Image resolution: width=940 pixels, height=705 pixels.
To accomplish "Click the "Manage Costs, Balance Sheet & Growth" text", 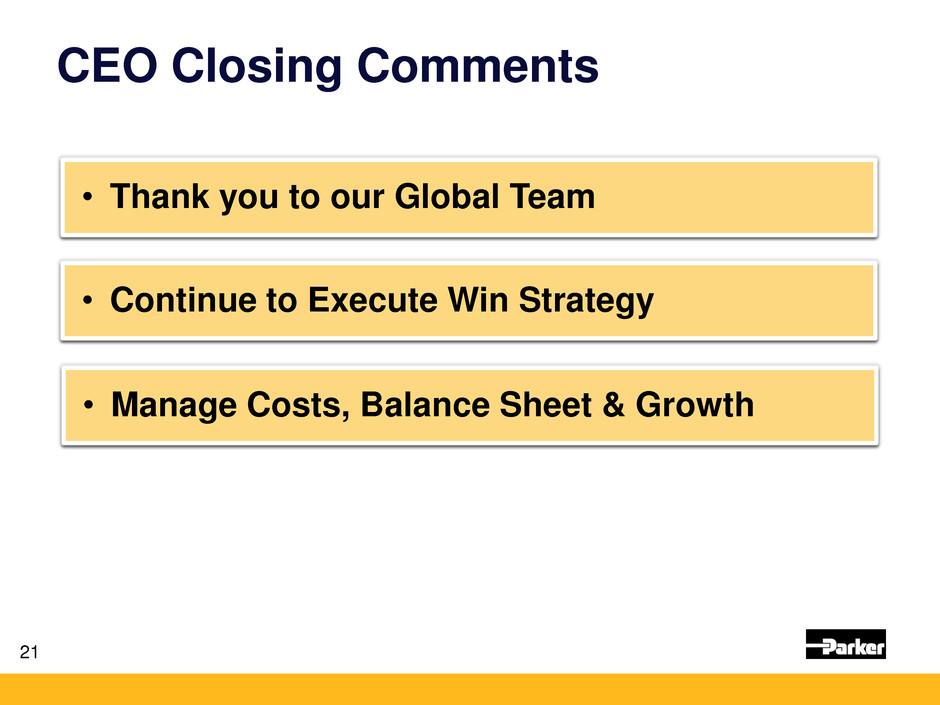I will tap(432, 405).
